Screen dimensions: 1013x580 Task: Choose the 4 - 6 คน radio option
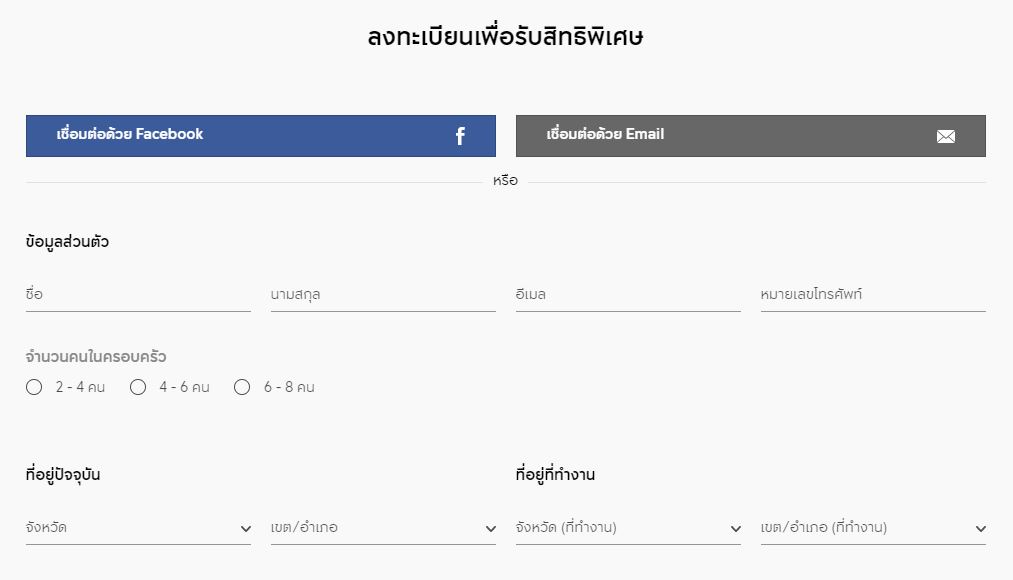tap(138, 387)
